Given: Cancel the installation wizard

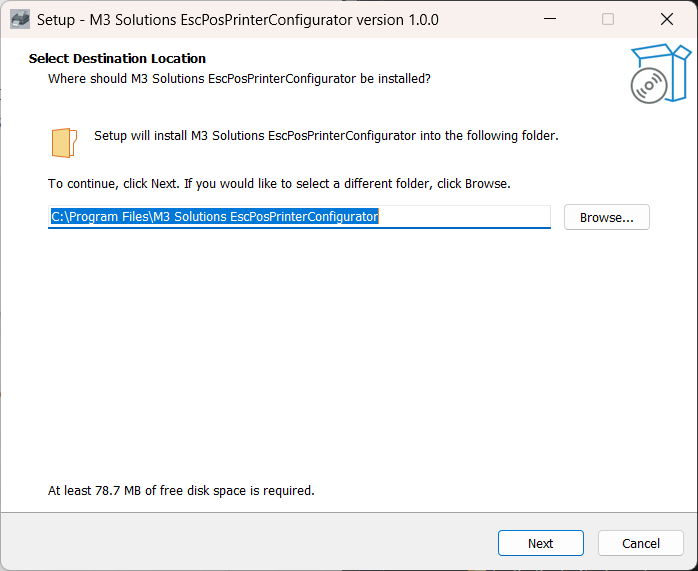Looking at the screenshot, I should [641, 543].
